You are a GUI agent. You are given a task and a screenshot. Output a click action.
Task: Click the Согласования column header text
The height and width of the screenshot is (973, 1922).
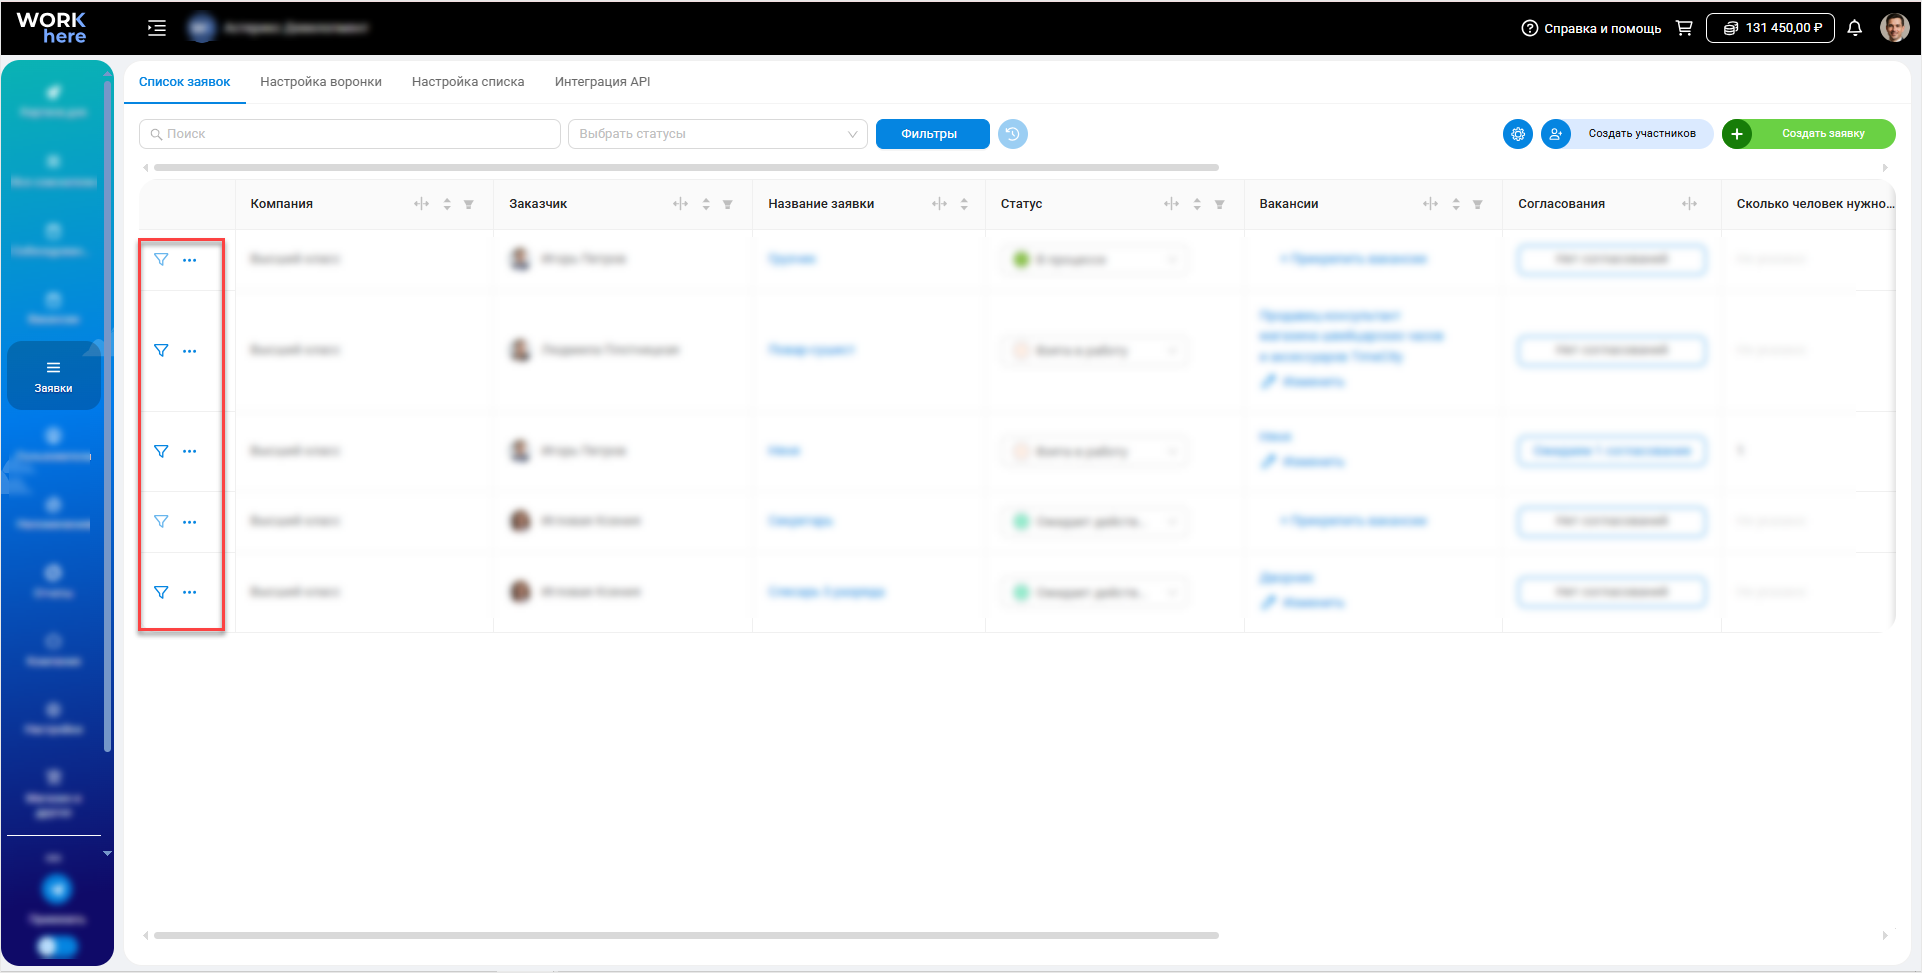pos(1561,204)
